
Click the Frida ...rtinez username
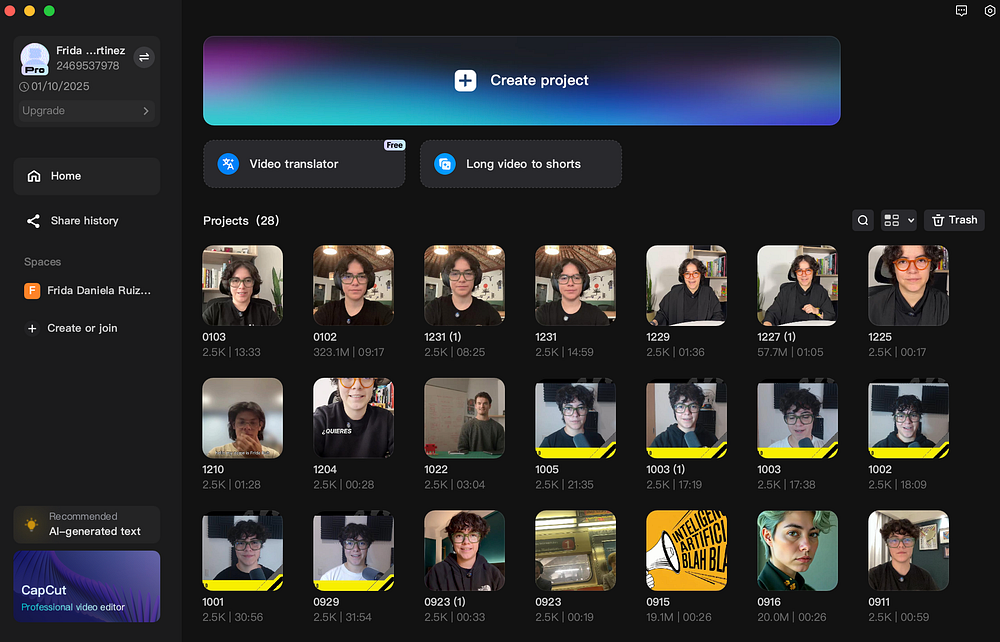[91, 50]
